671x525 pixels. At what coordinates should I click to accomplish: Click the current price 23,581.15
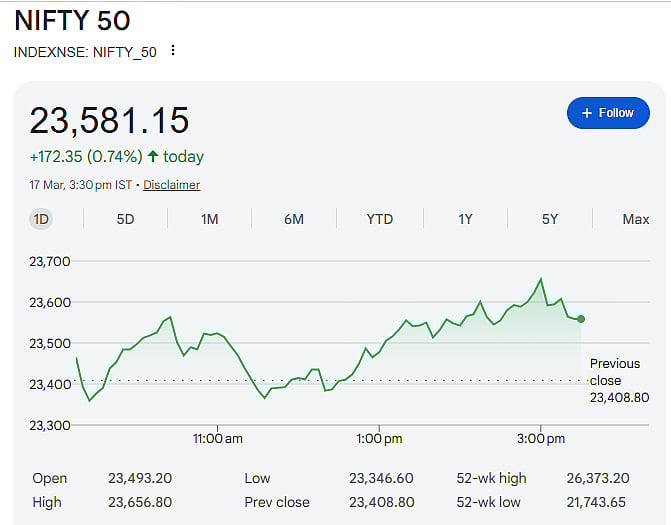[x=109, y=121]
